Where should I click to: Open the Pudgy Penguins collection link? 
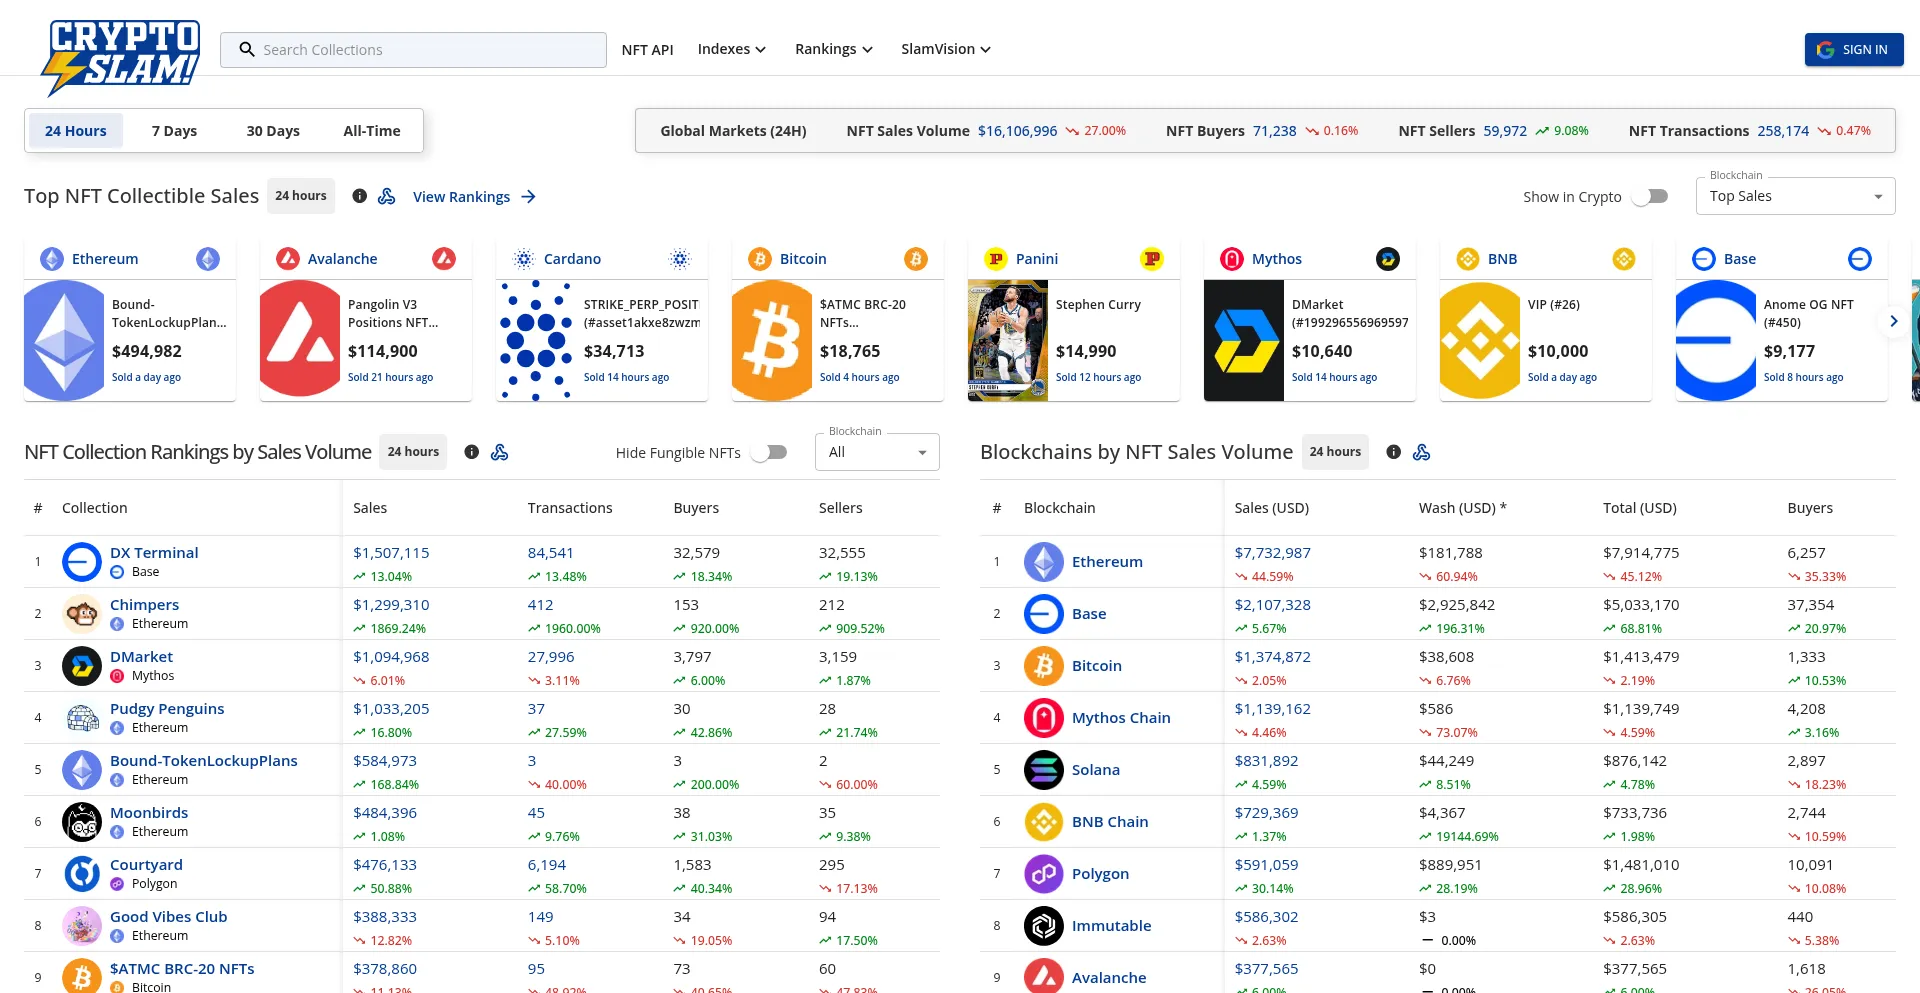[x=167, y=709]
